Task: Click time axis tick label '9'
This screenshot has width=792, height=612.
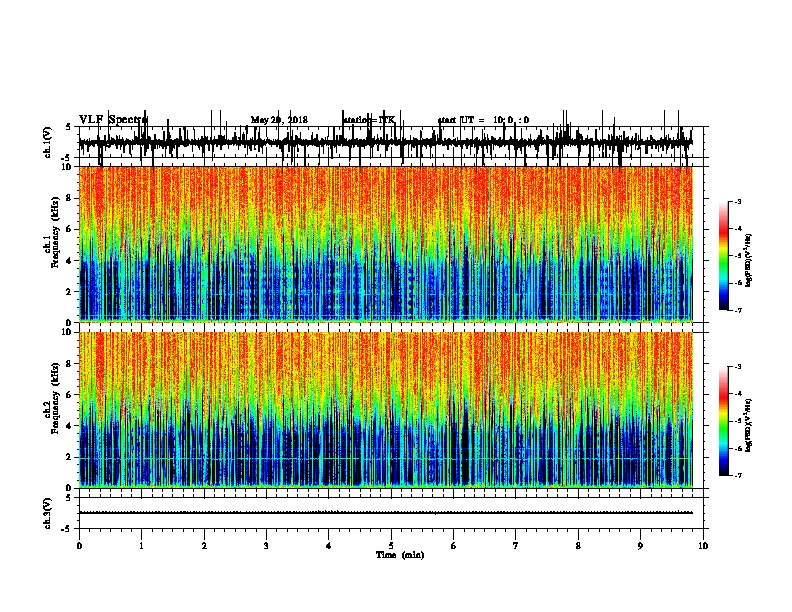Action: tap(640, 546)
